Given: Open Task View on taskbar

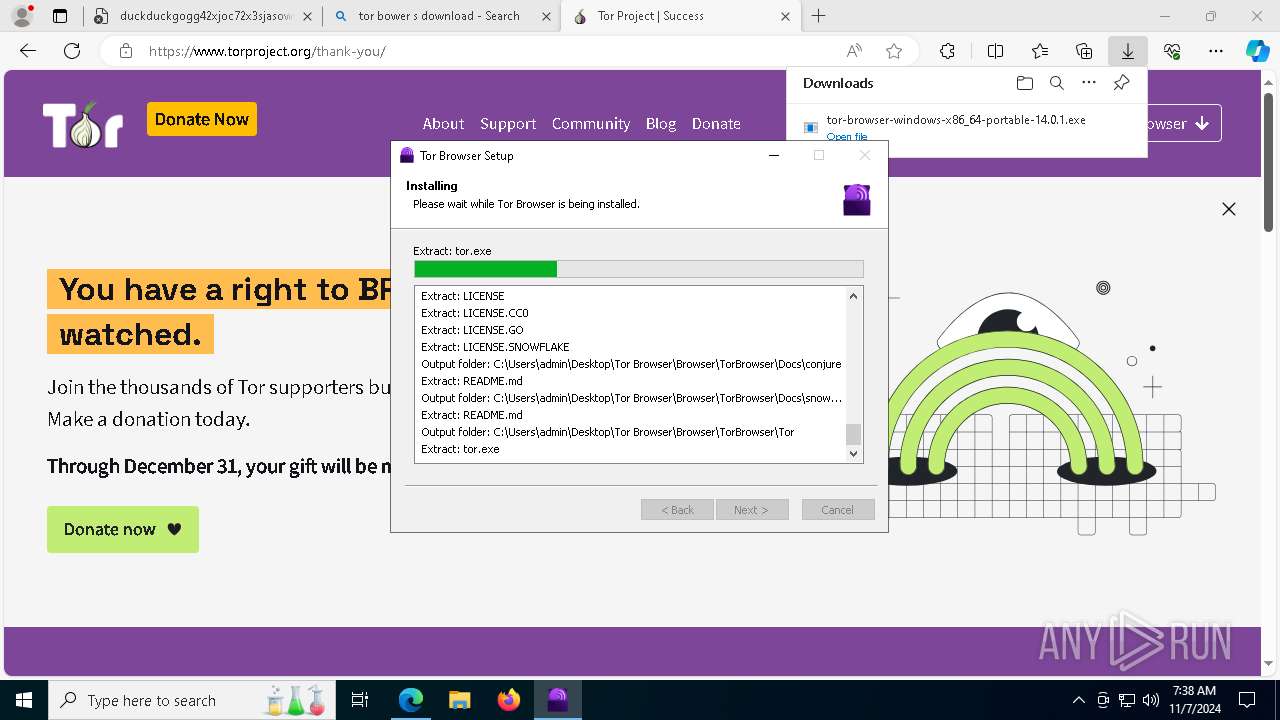Looking at the screenshot, I should (360, 700).
